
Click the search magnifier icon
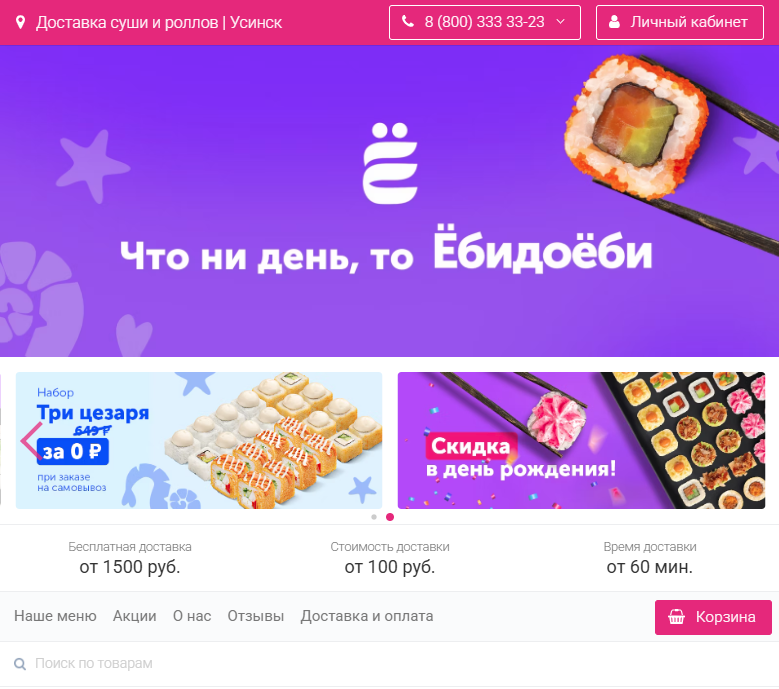(x=20, y=664)
